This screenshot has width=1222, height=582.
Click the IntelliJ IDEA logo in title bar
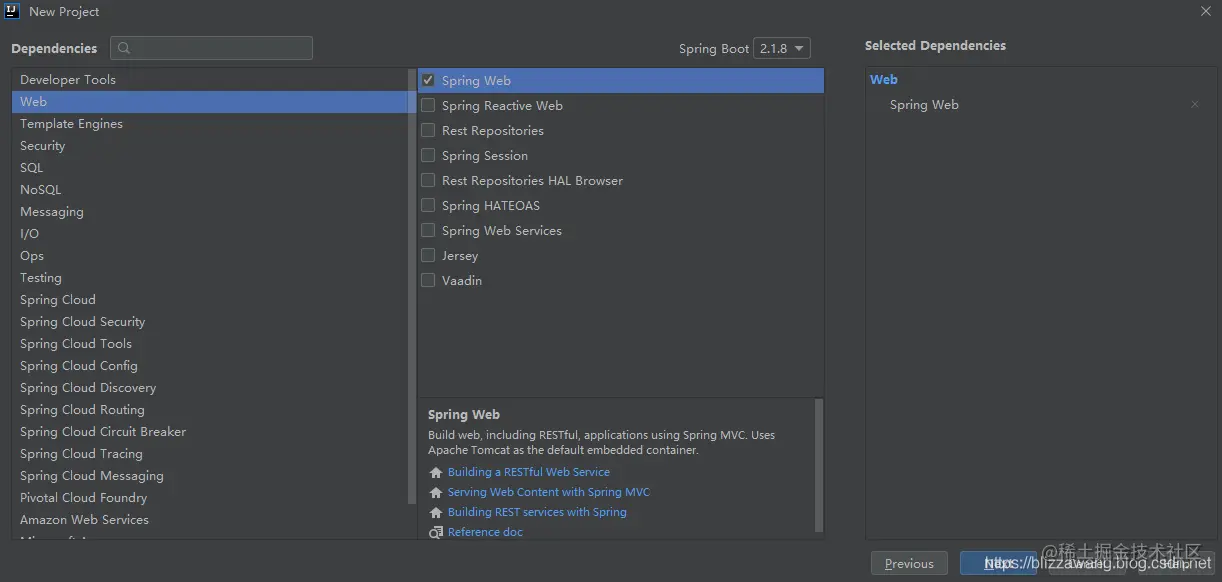pos(13,12)
